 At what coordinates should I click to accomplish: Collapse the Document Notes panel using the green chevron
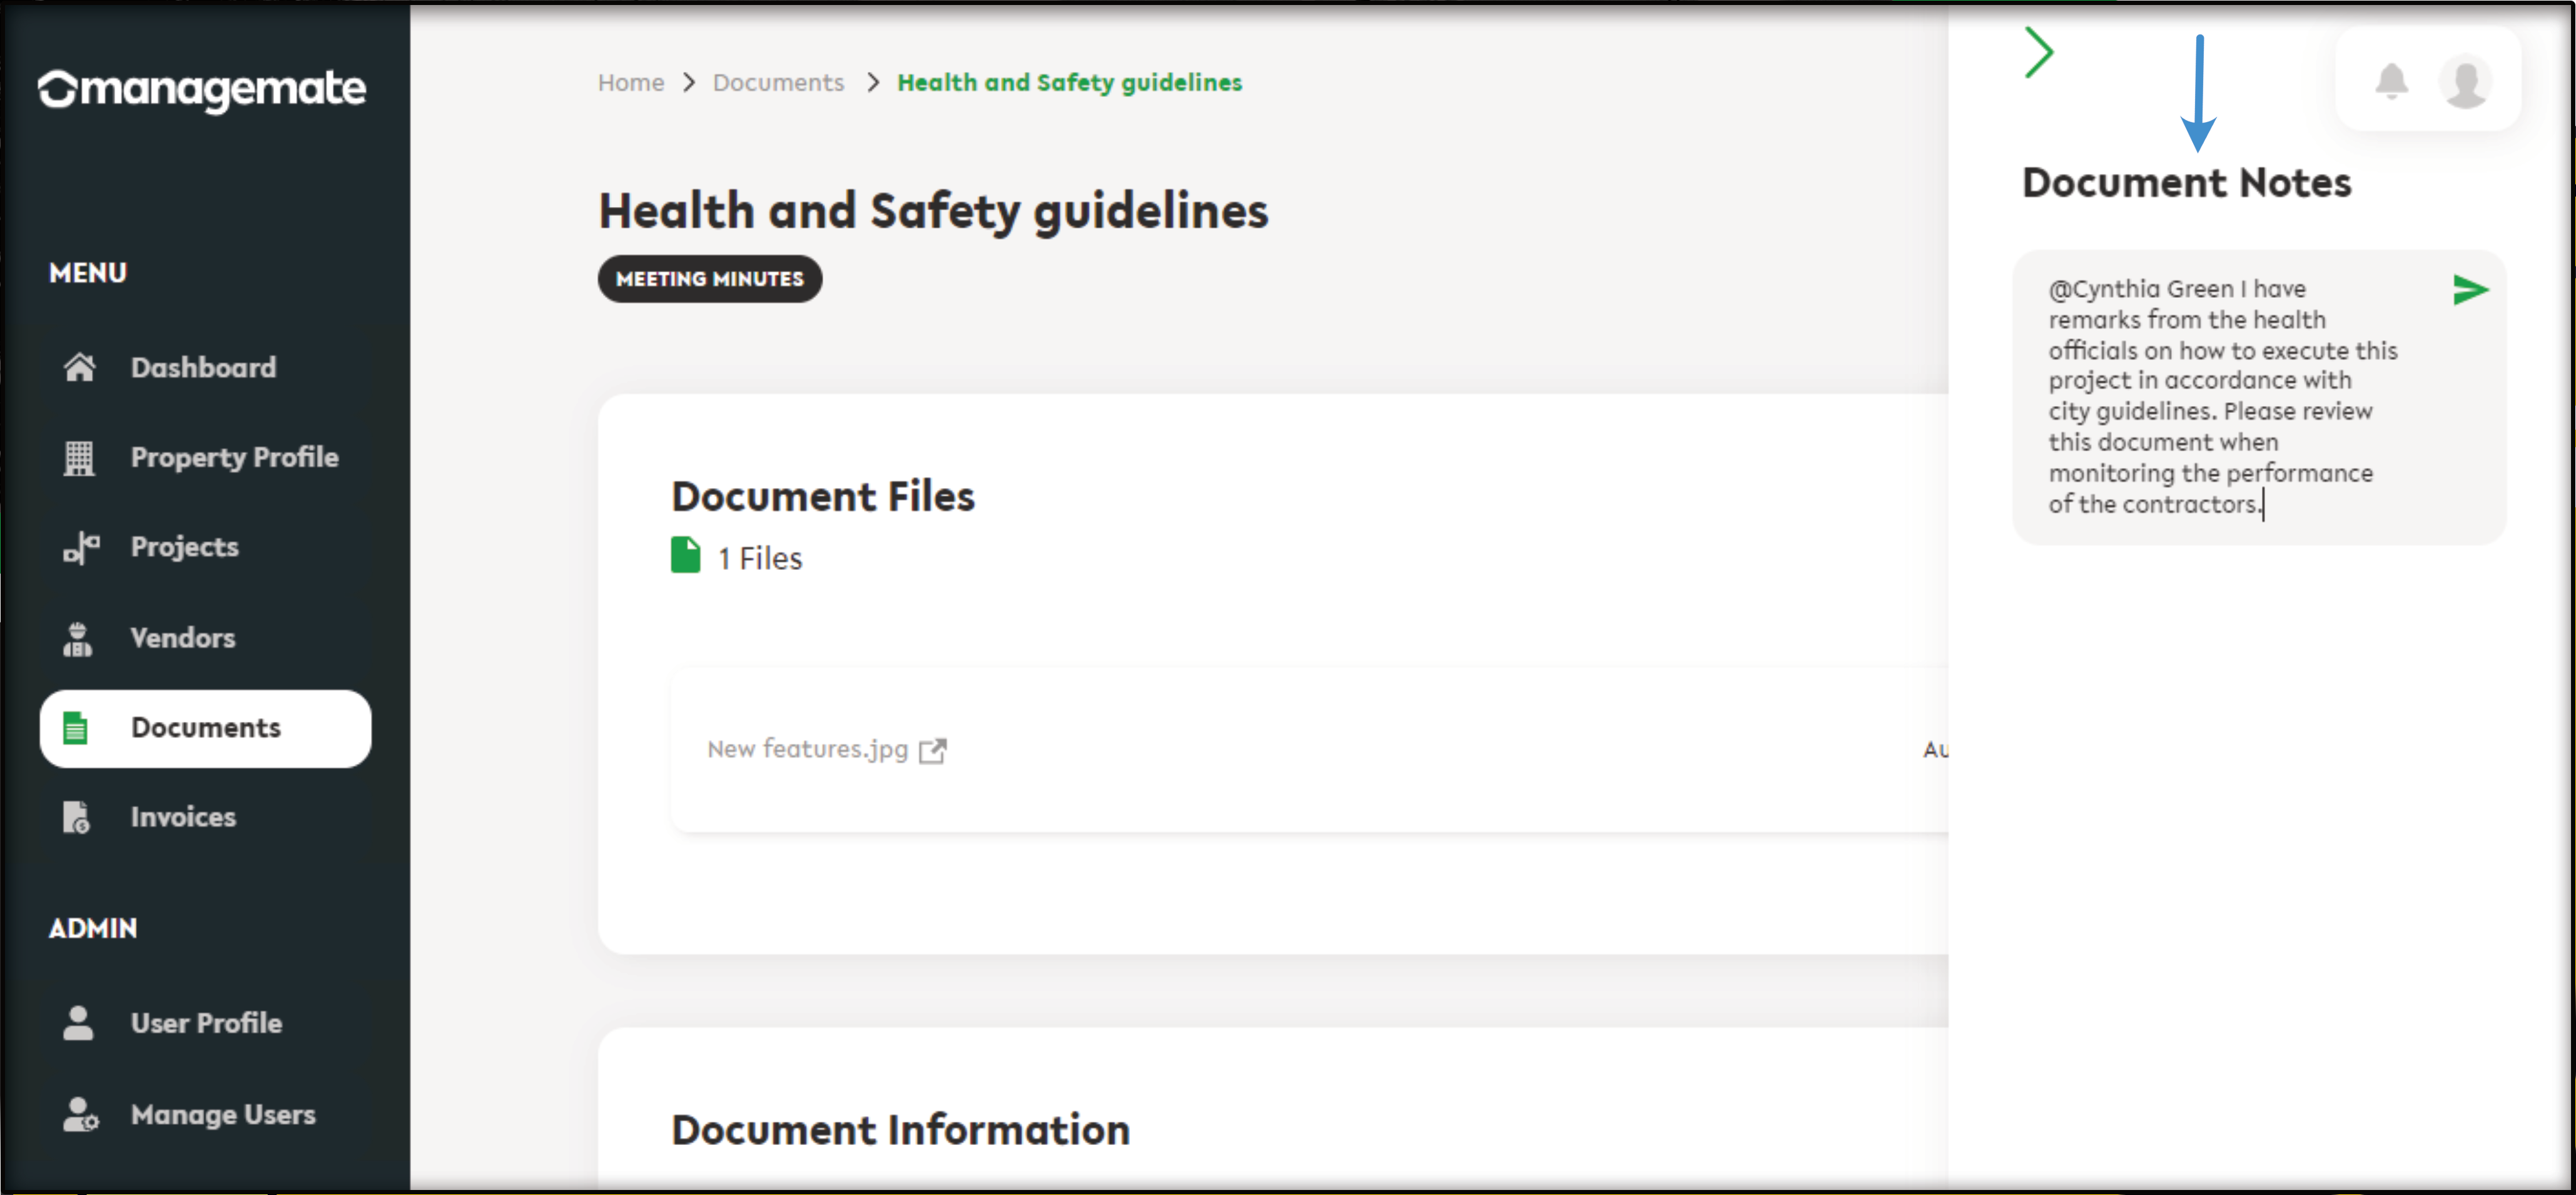(x=2039, y=52)
